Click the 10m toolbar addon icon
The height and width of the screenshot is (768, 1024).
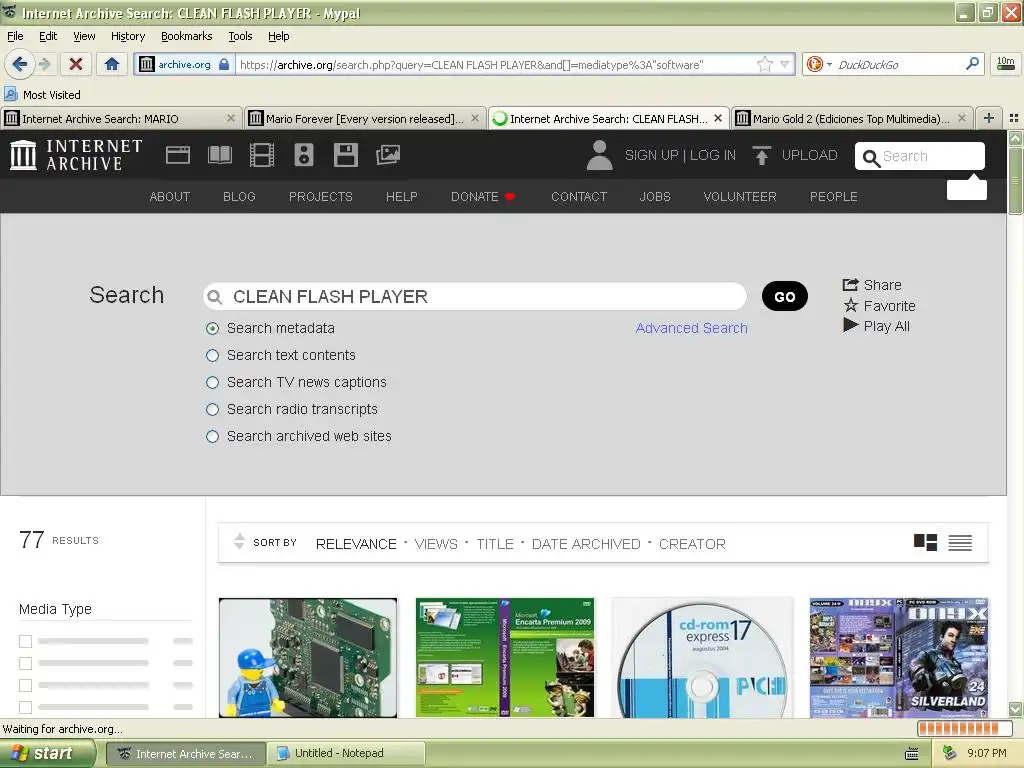click(x=1006, y=64)
